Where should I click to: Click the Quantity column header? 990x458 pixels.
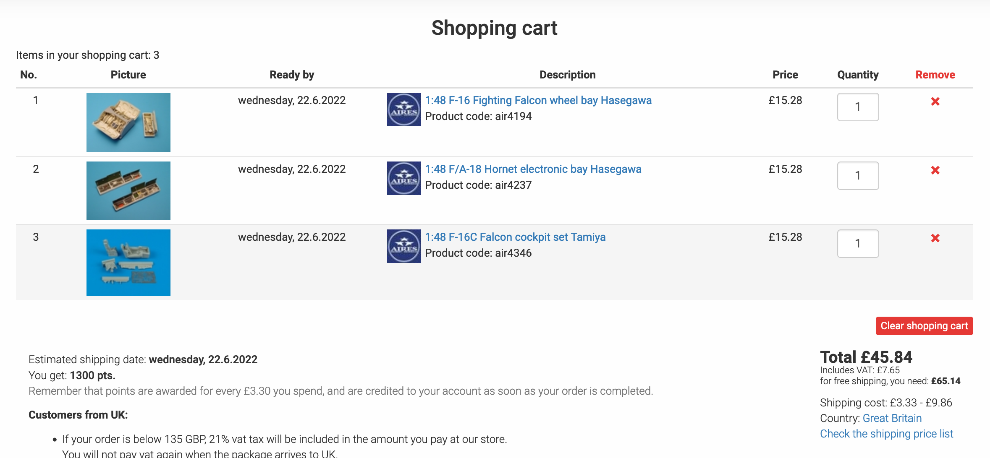(x=858, y=75)
